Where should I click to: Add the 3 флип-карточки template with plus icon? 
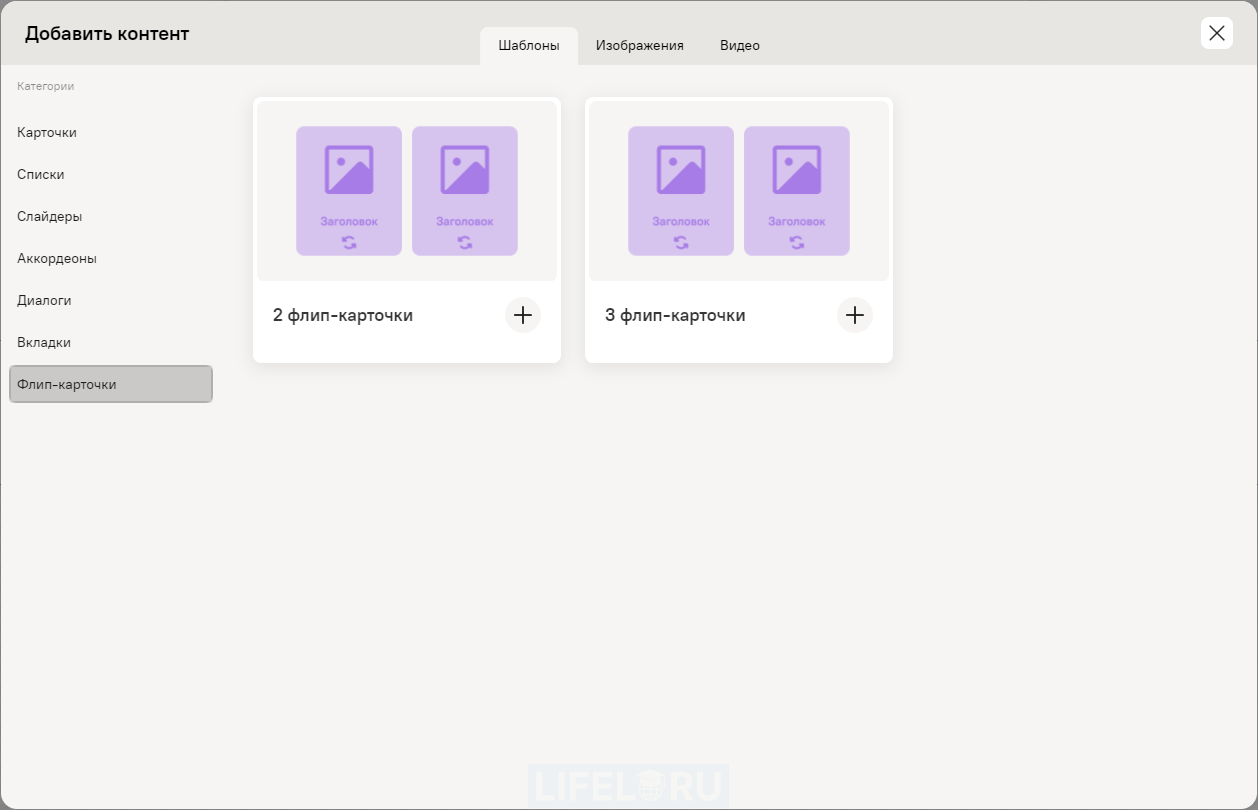854,315
